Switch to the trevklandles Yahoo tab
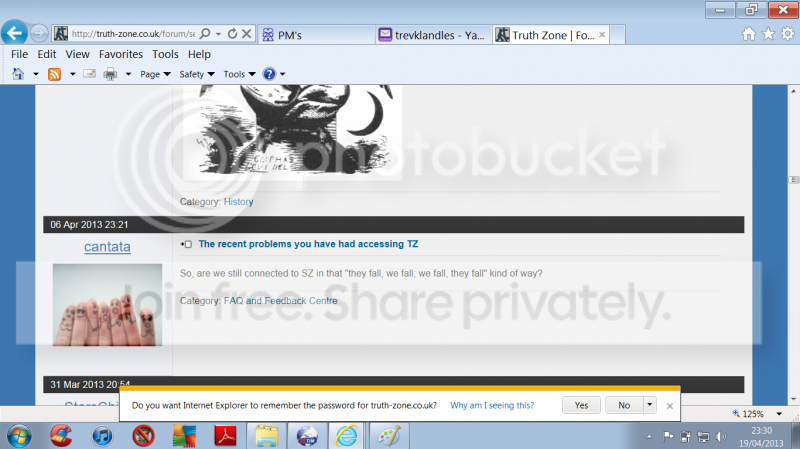 coord(434,35)
